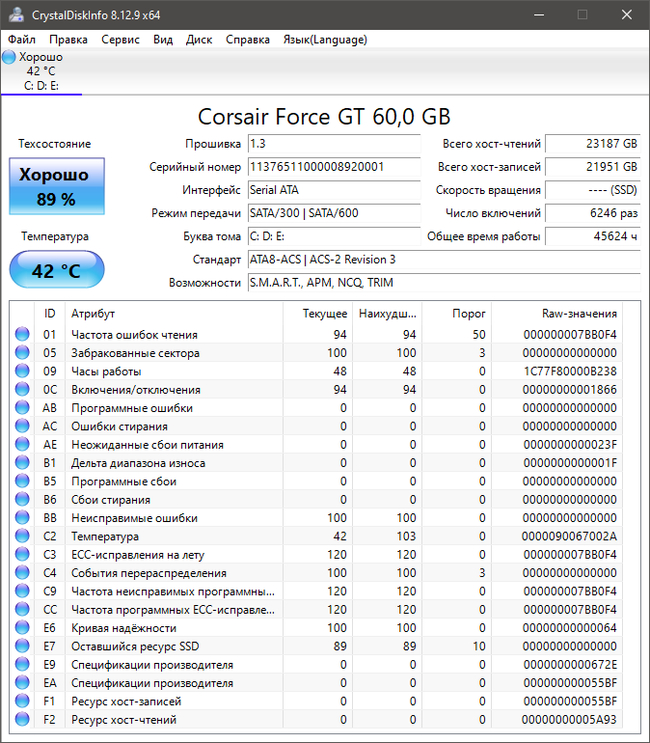
Task: Click status orb for Ресурс хост-записей row
Action: click(x=22, y=700)
